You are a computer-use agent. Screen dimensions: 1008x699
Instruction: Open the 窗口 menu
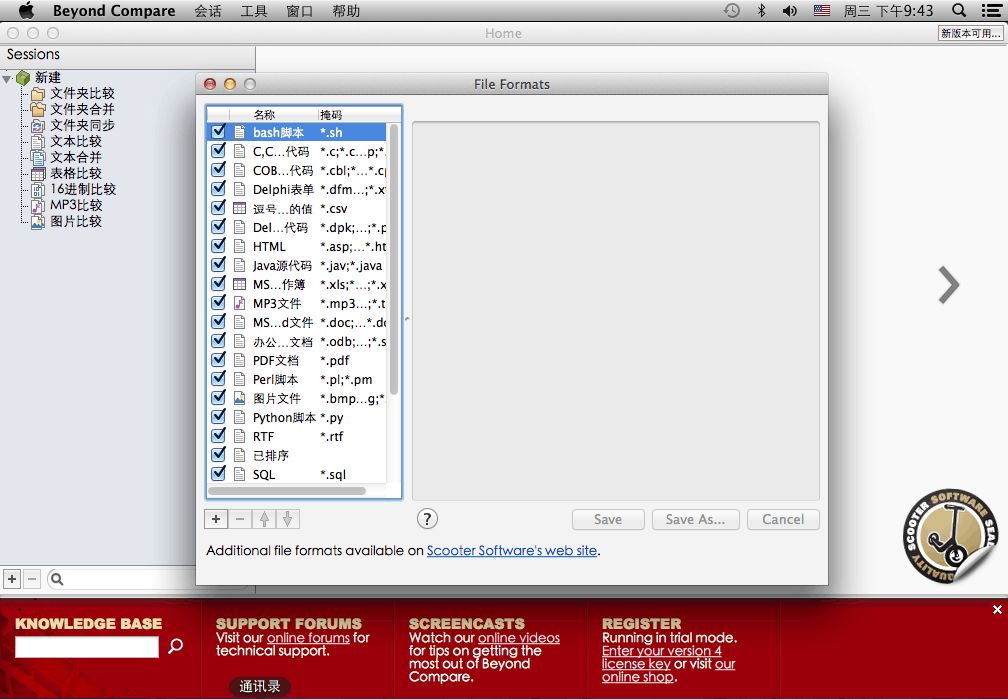300,11
